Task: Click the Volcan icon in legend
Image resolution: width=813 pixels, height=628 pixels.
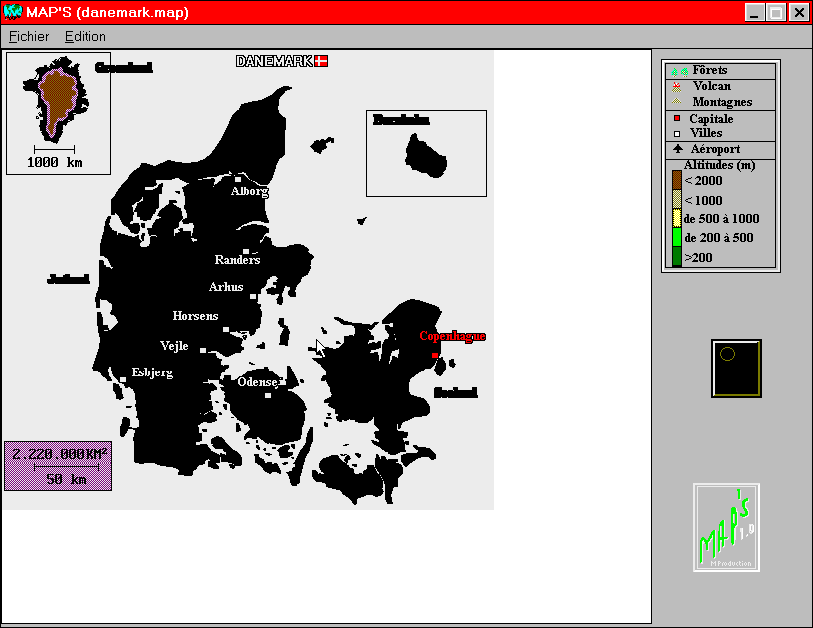Action: pyautogui.click(x=677, y=87)
